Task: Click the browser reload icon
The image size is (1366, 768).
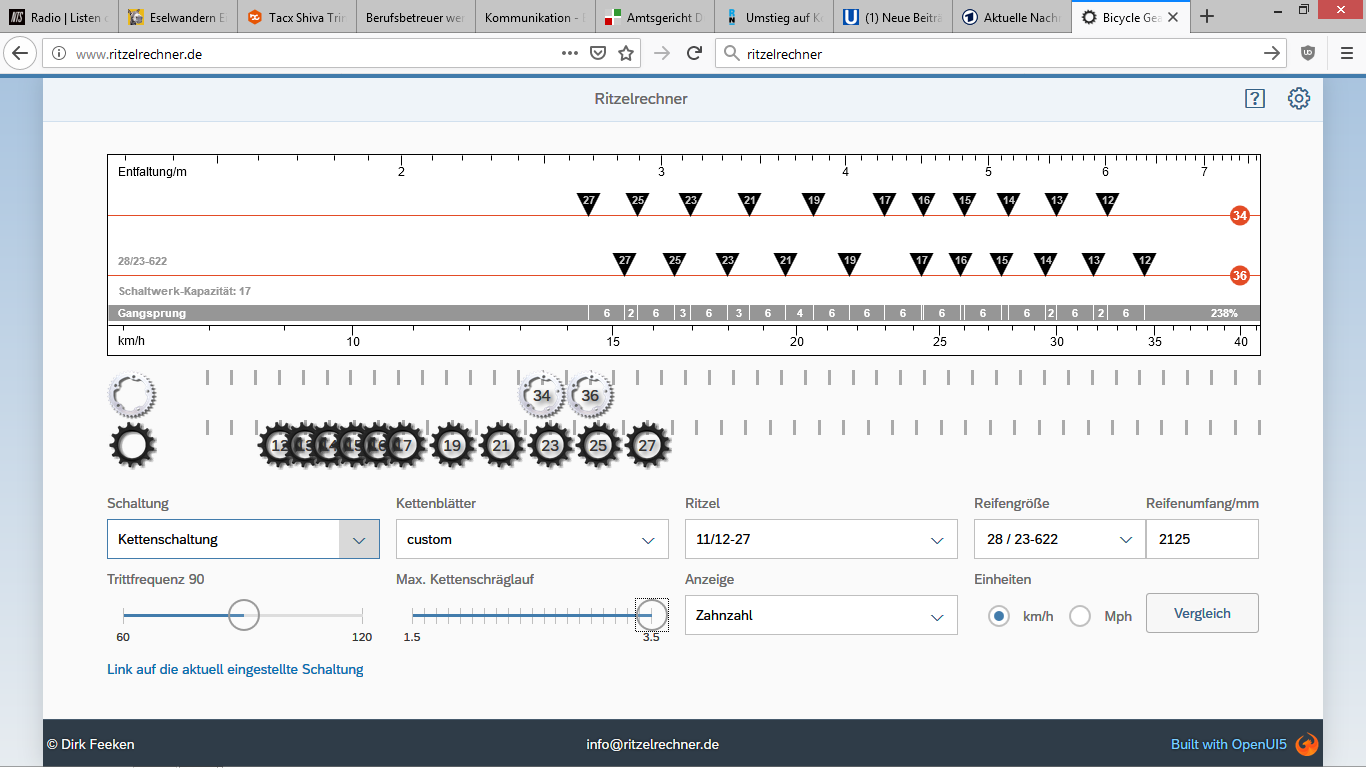Action: tap(694, 53)
